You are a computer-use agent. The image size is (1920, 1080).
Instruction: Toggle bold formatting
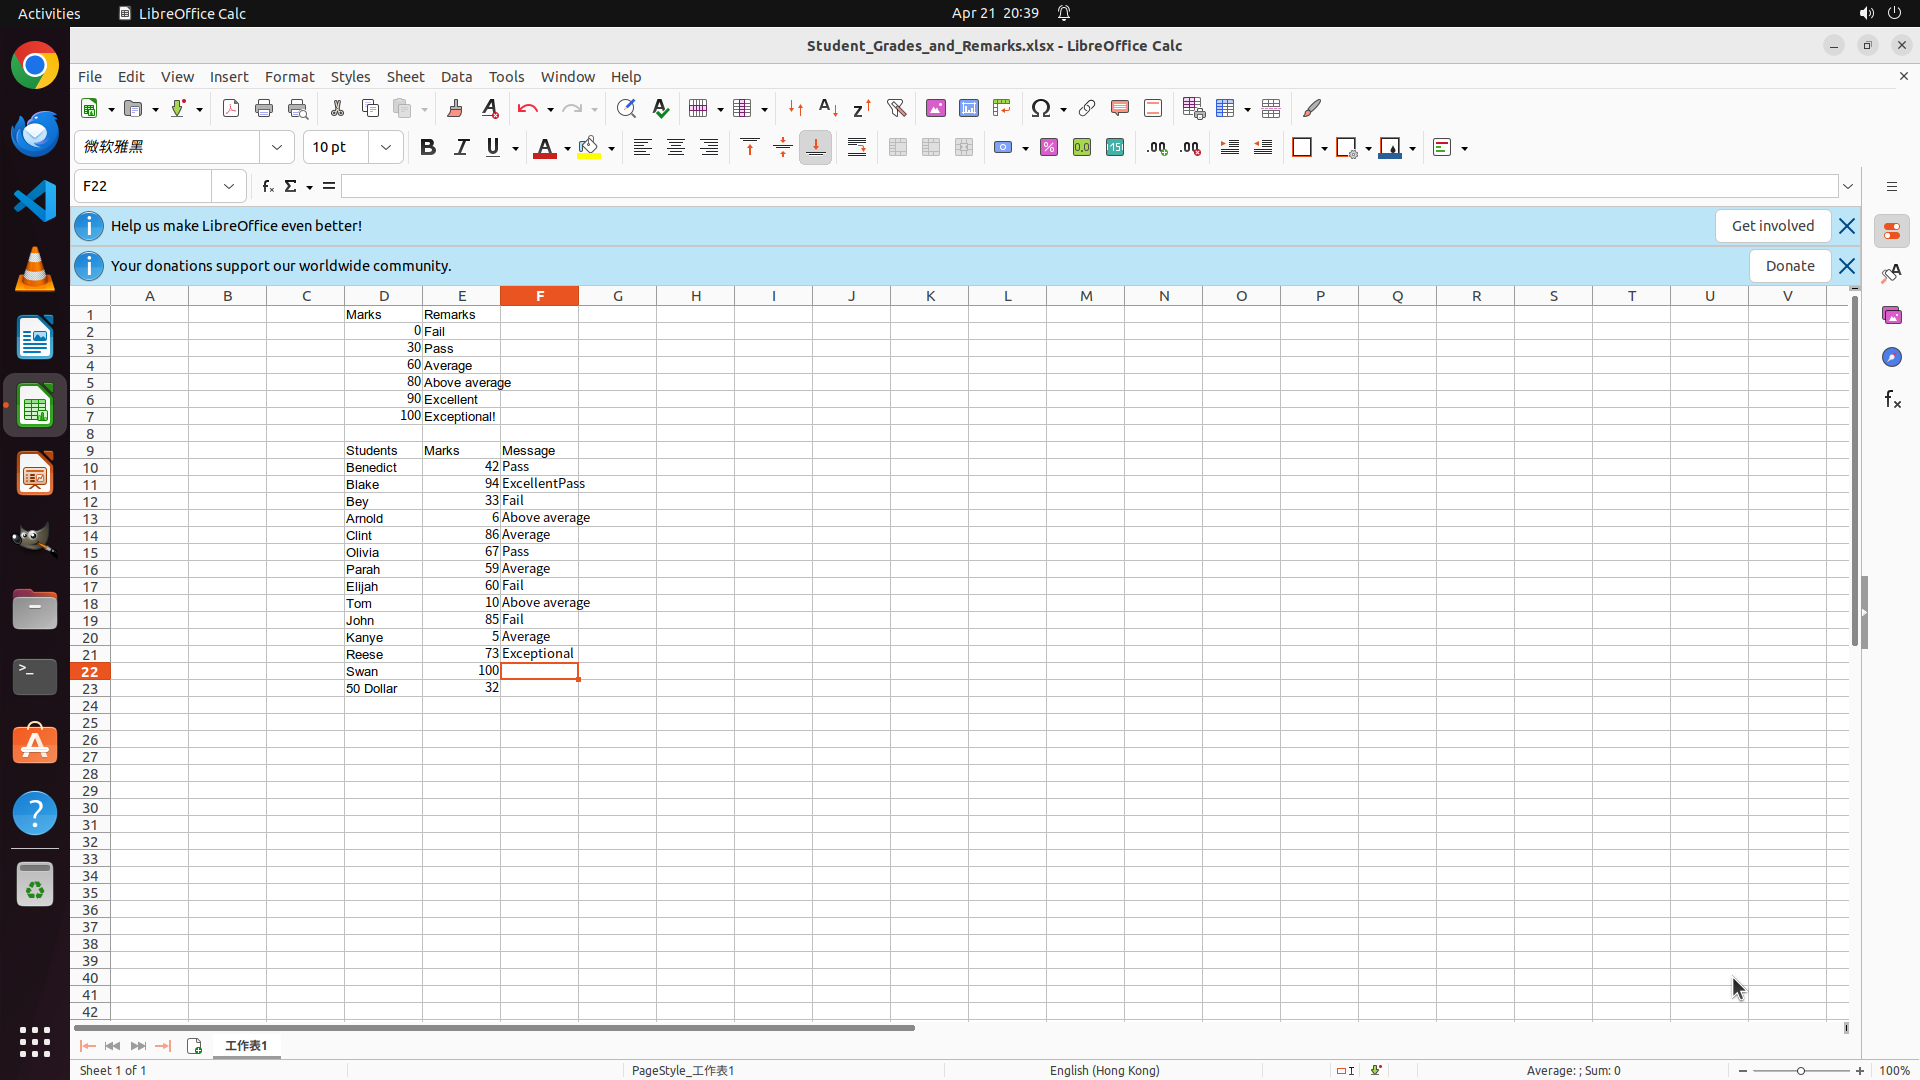click(428, 147)
